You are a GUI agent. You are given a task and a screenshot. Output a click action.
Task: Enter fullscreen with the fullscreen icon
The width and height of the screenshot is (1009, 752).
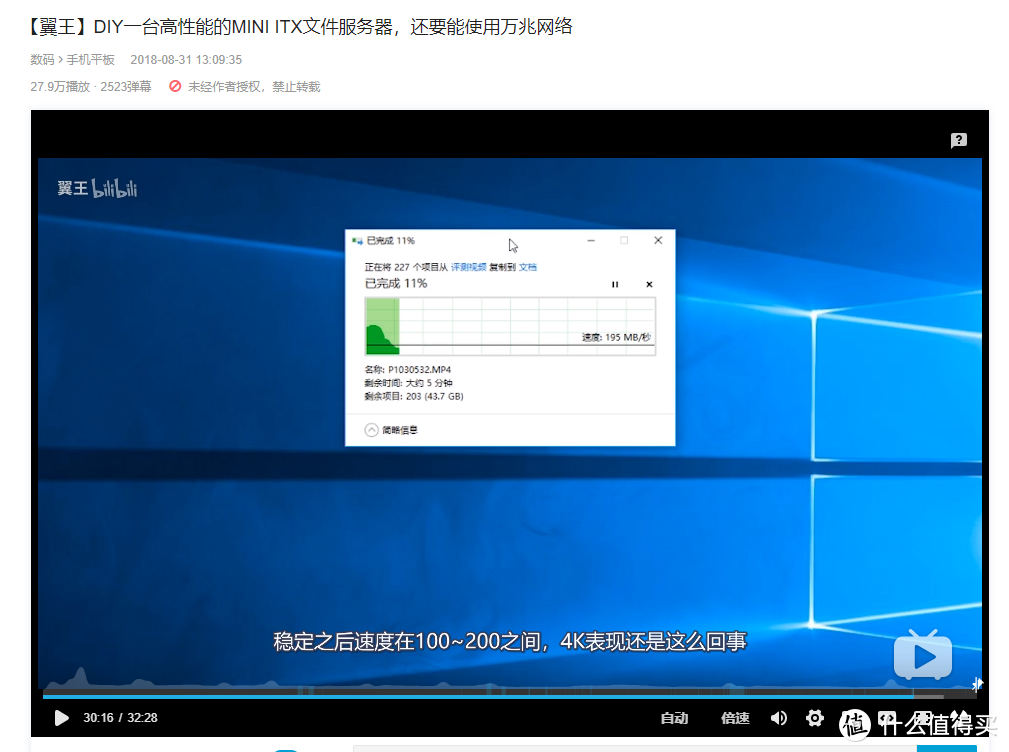[955, 718]
